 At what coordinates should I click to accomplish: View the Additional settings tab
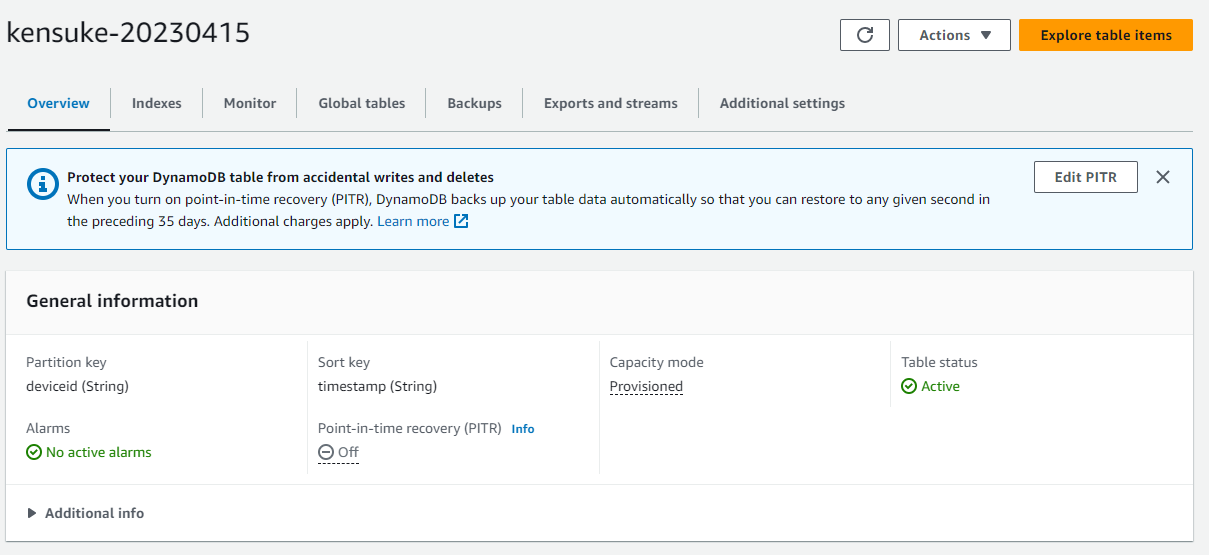point(782,103)
